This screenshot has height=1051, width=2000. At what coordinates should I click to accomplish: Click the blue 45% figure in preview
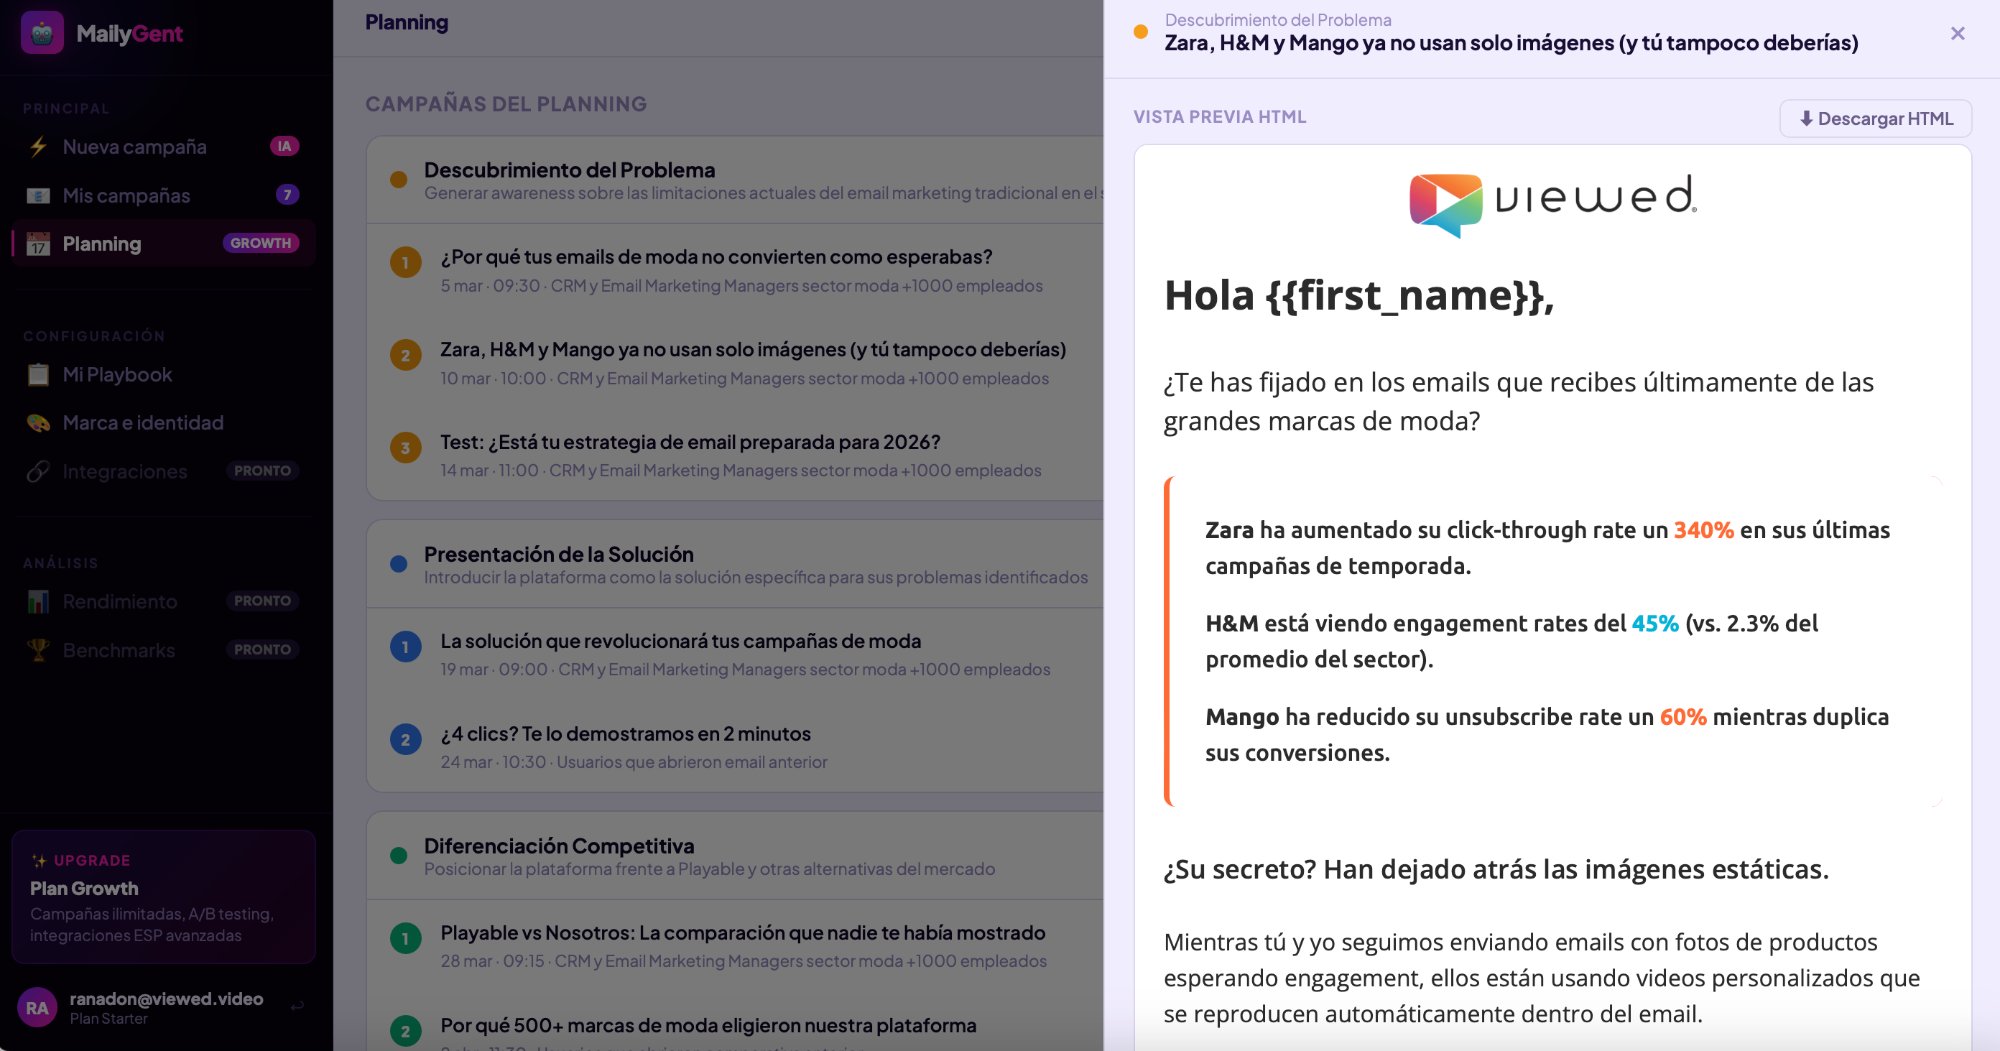coord(1655,624)
